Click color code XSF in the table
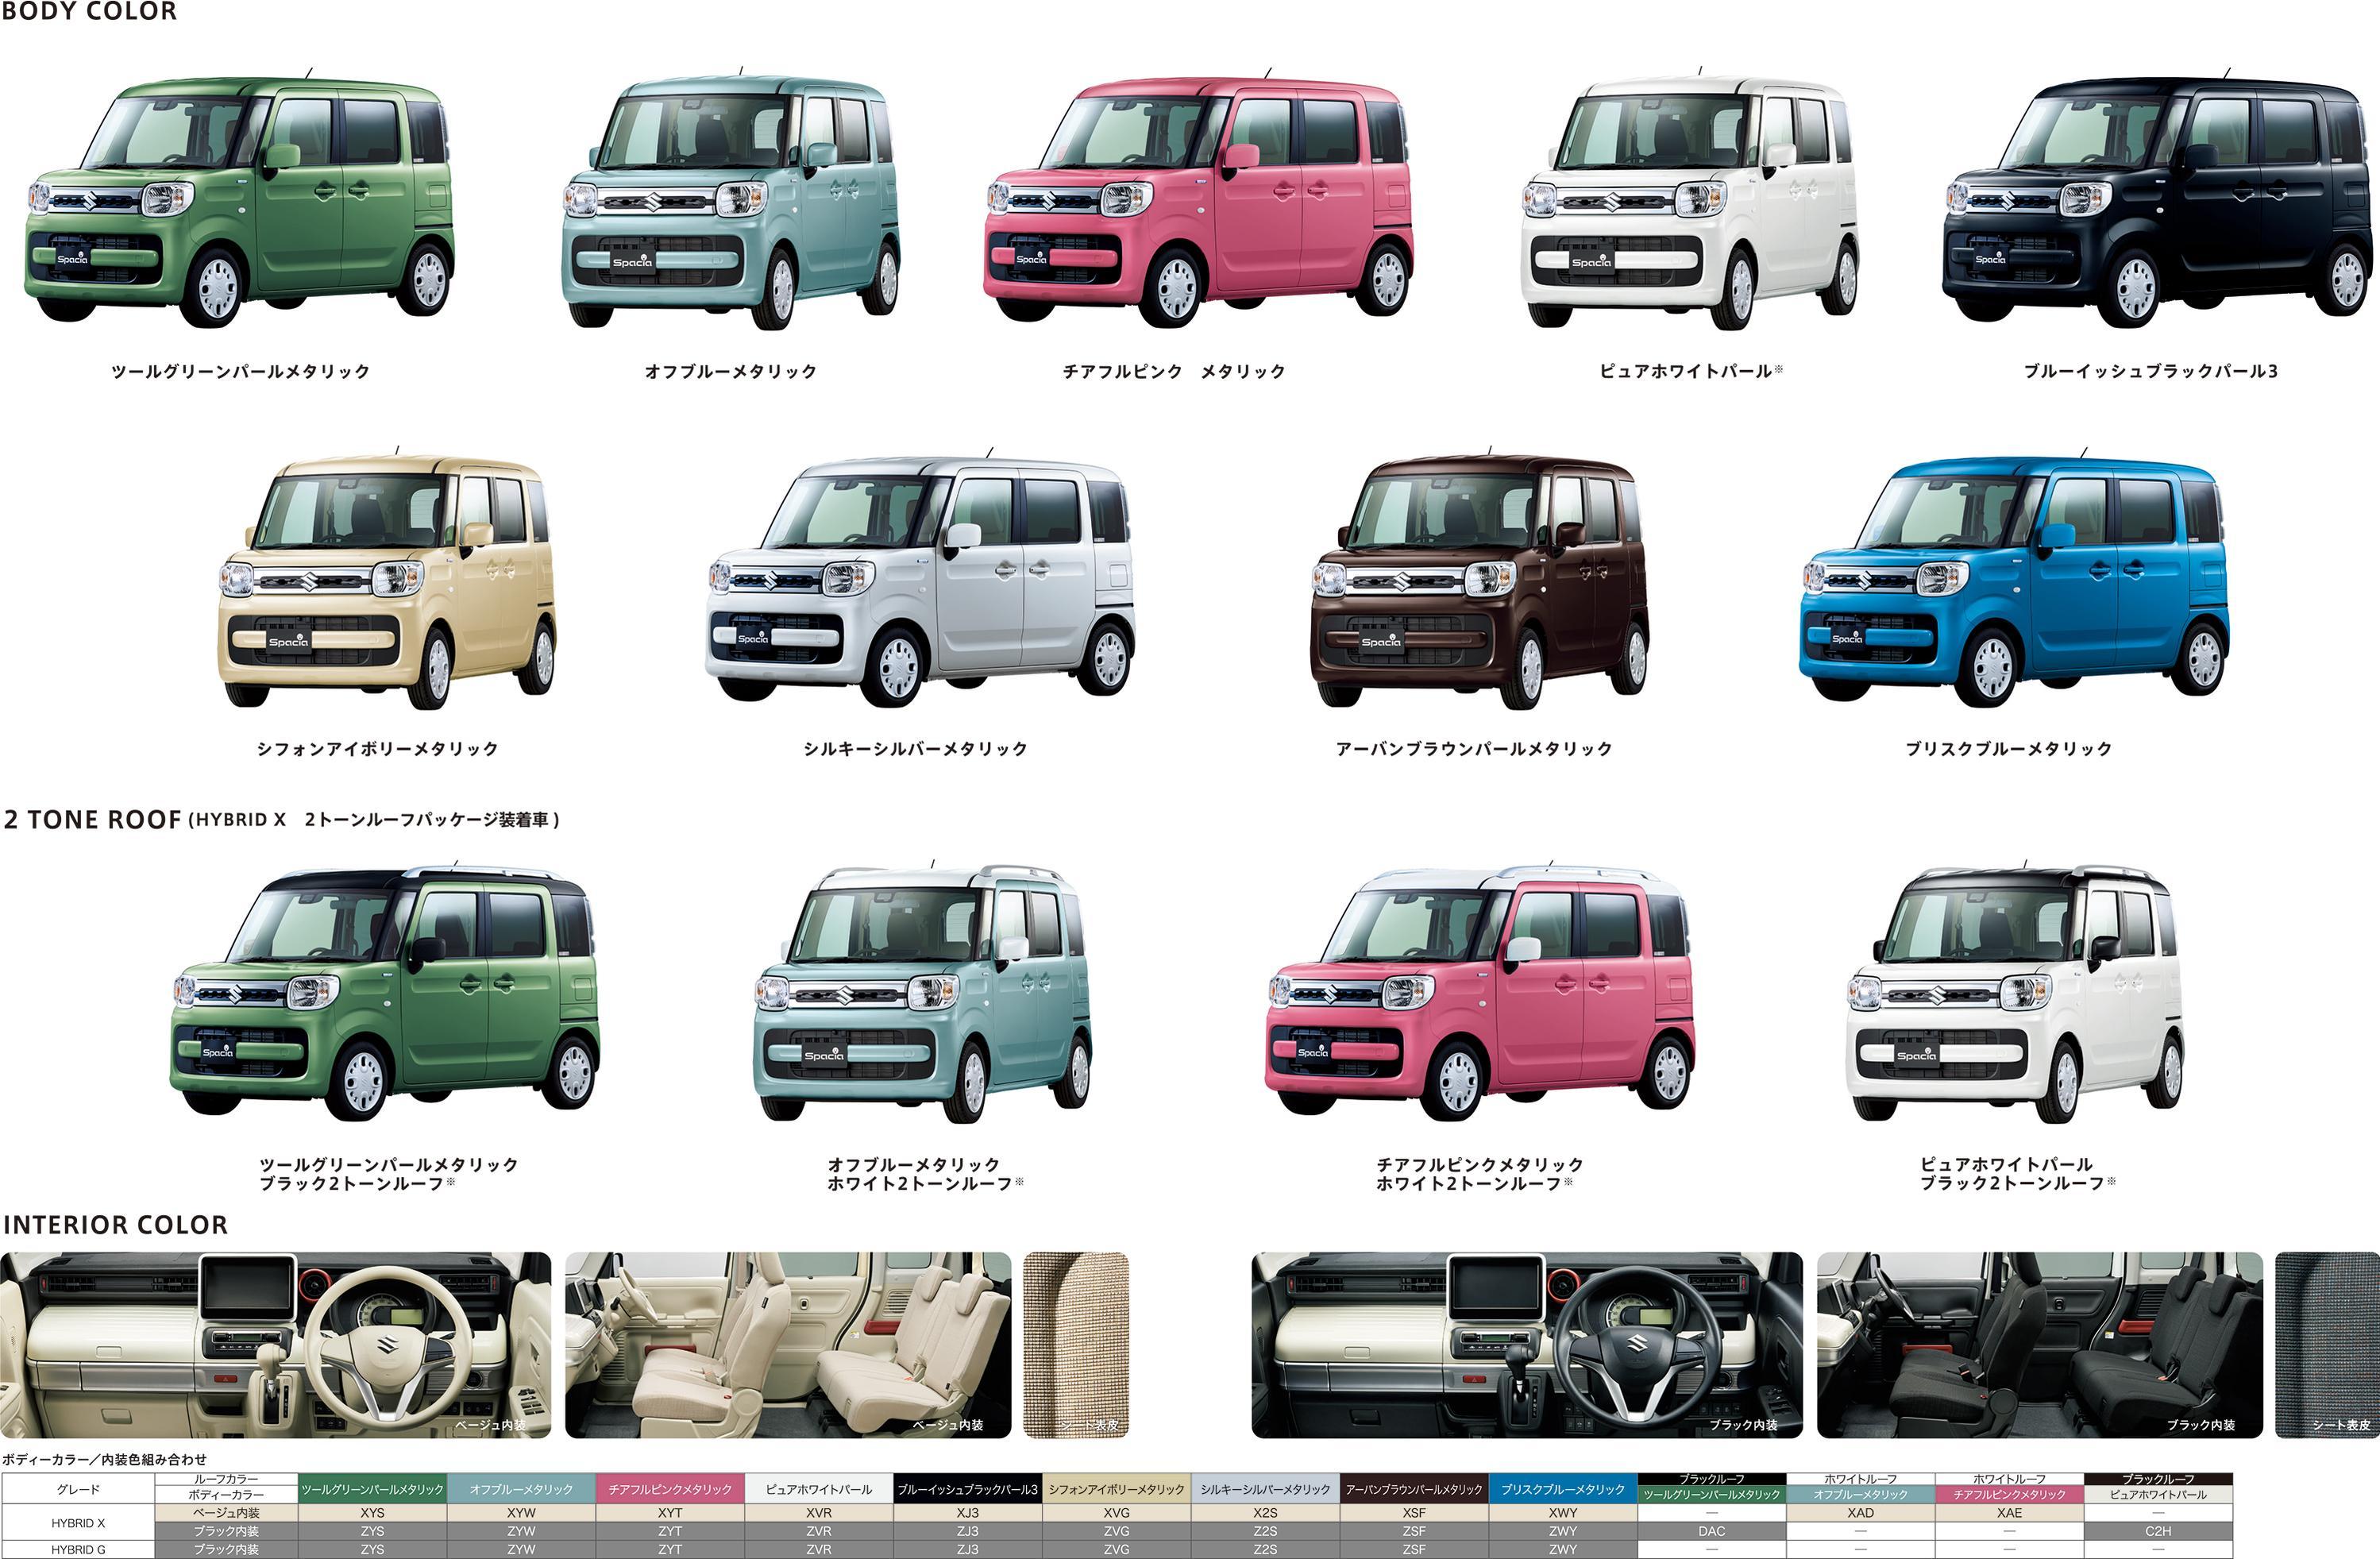 point(1414,1513)
